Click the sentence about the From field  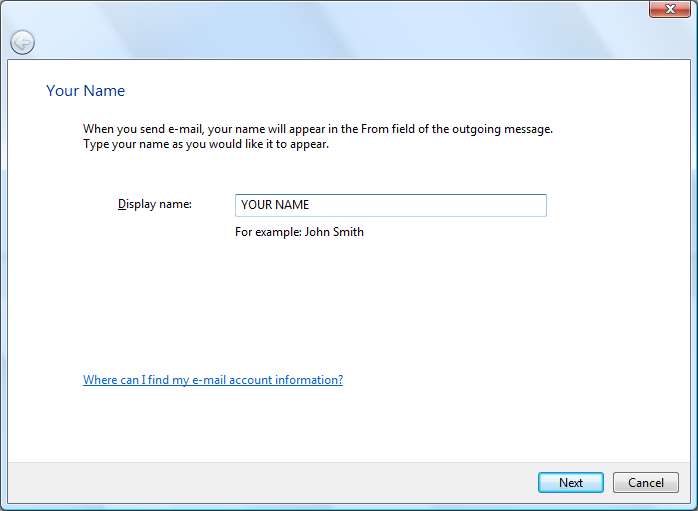click(317, 129)
